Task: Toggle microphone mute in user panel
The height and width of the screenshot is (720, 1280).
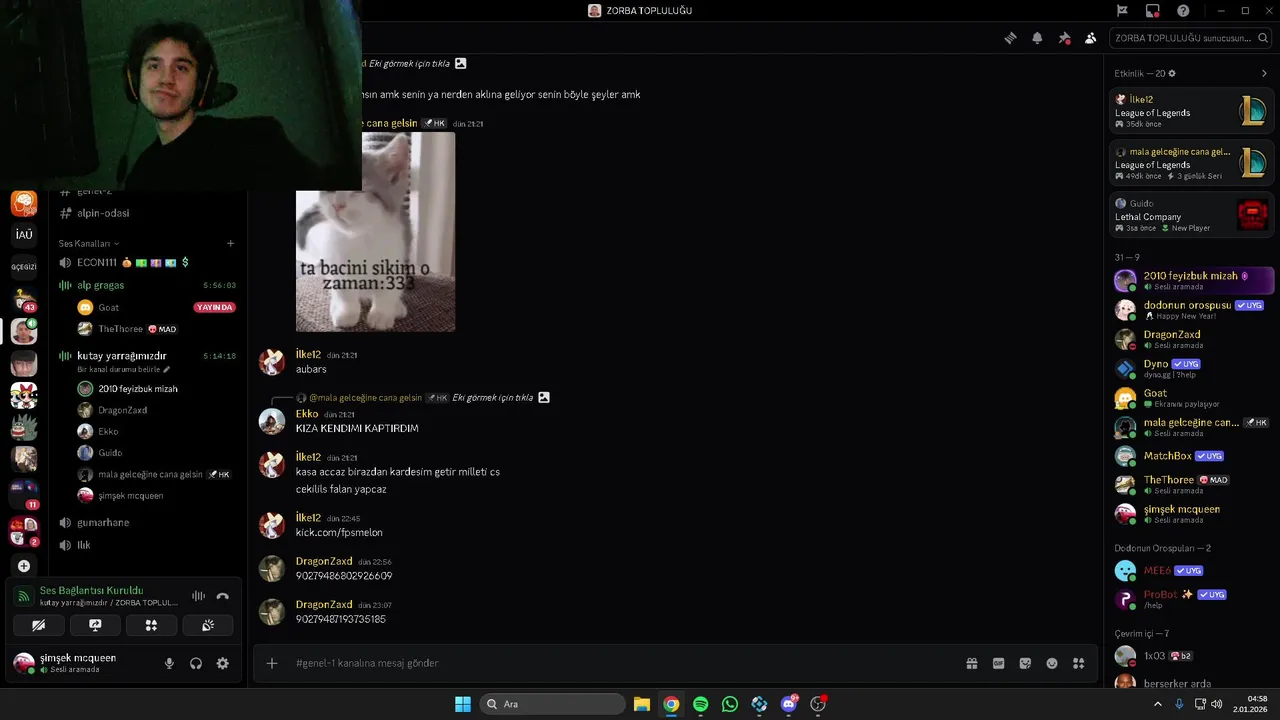Action: pyautogui.click(x=169, y=663)
